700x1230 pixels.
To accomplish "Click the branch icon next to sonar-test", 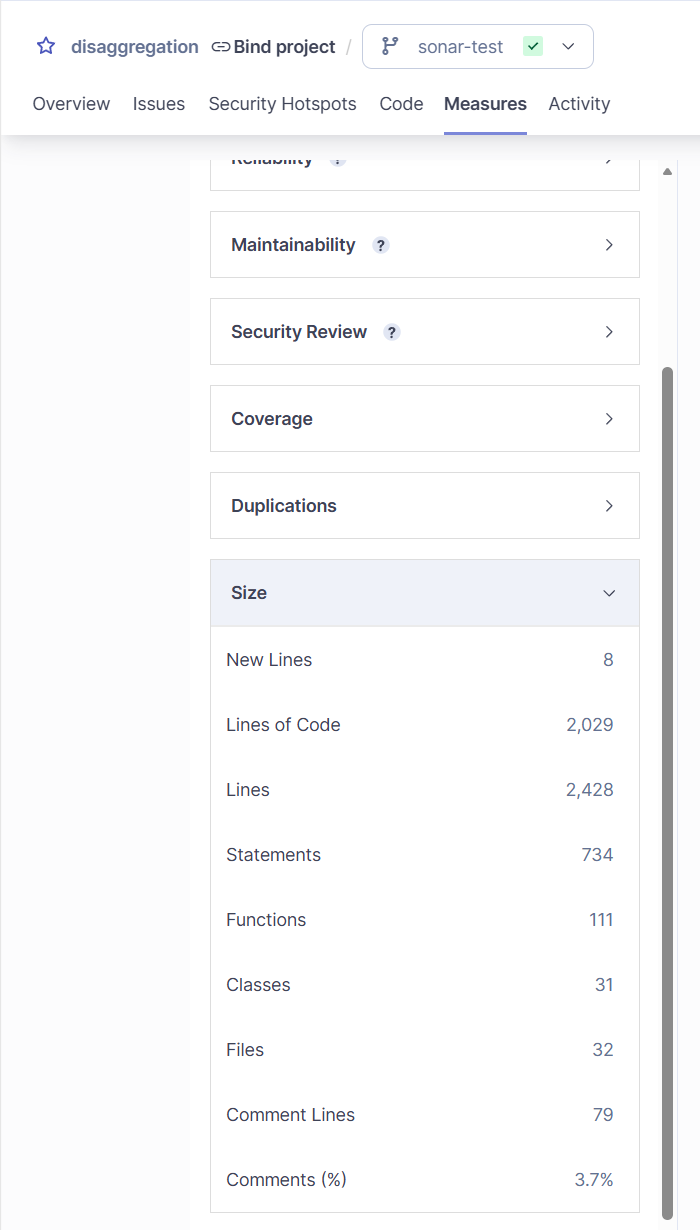I will click(x=390, y=47).
